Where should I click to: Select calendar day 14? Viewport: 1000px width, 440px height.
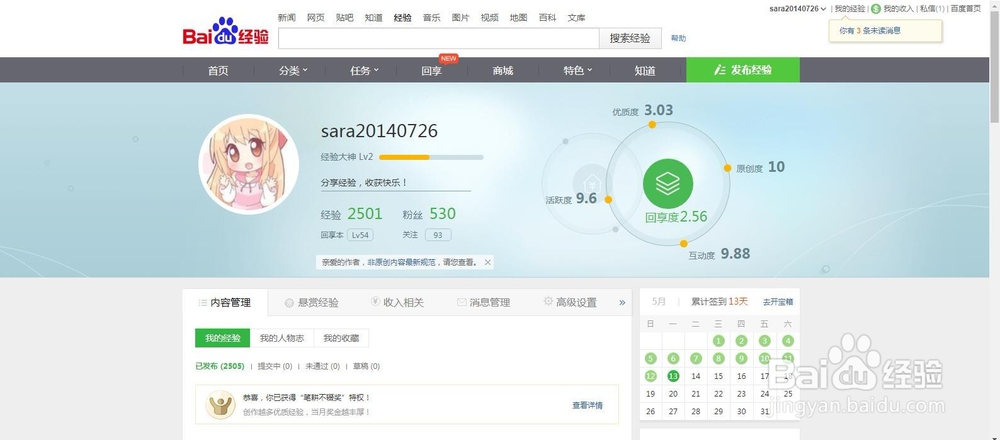(x=696, y=376)
